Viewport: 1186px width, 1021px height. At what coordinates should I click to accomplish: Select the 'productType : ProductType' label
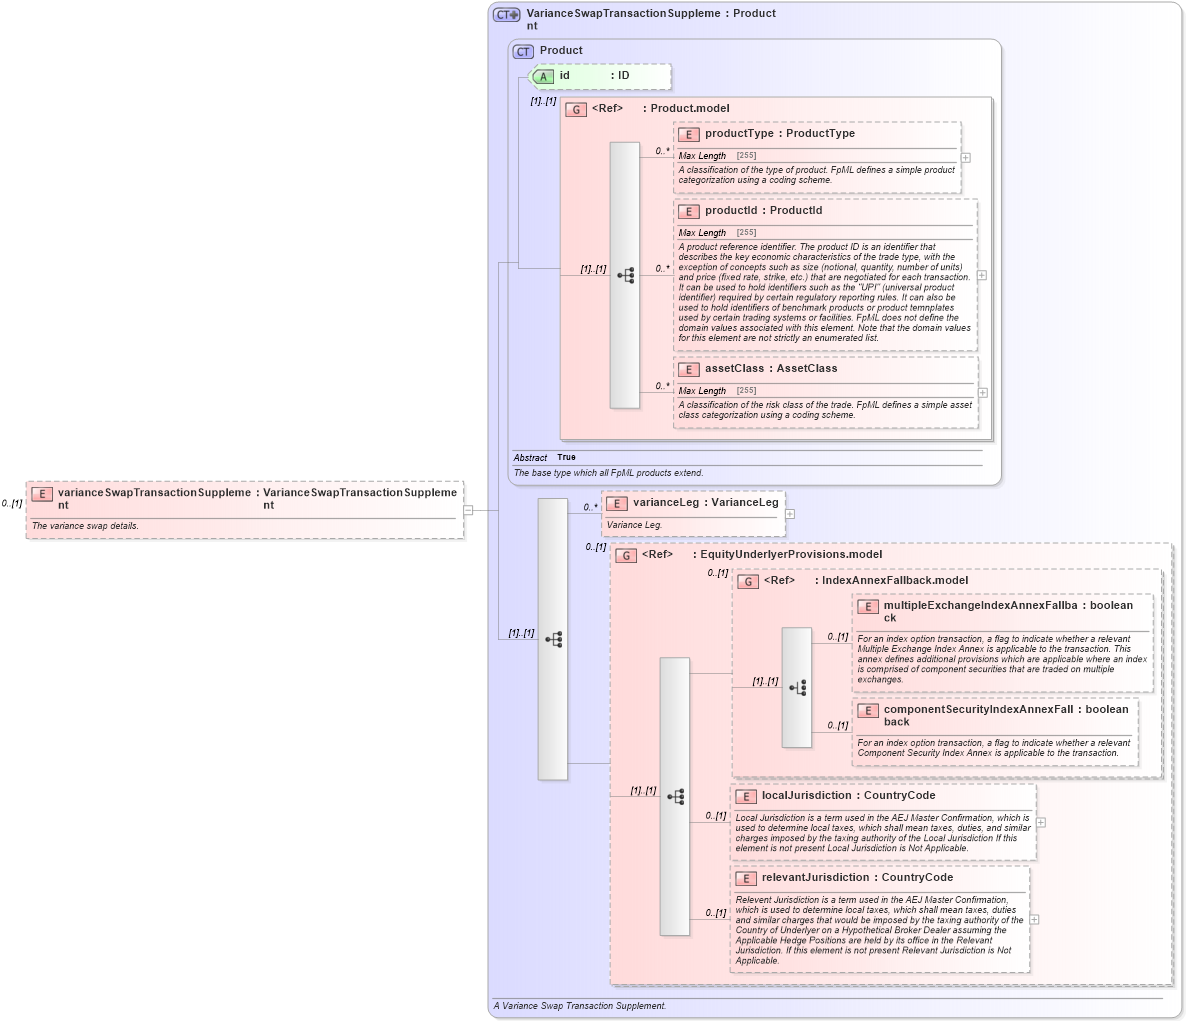pyautogui.click(x=780, y=134)
